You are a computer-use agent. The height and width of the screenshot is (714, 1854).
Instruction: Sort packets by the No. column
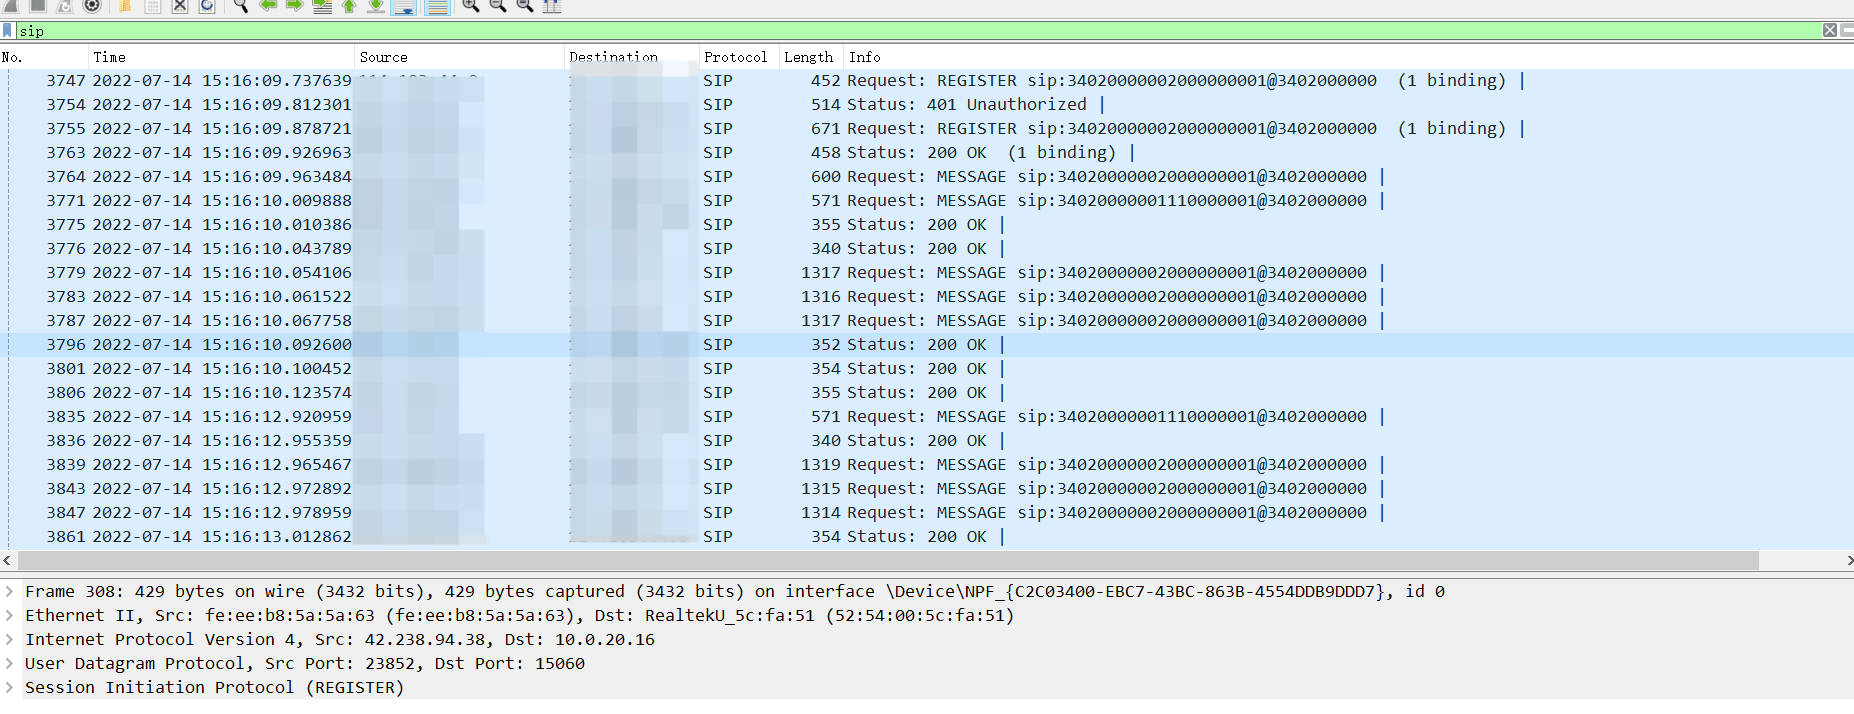click(44, 57)
